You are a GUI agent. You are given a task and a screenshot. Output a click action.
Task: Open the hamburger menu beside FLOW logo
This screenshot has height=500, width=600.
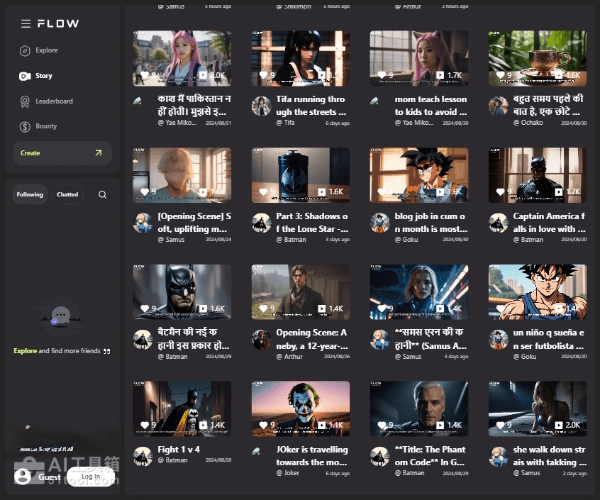pyautogui.click(x=26, y=23)
